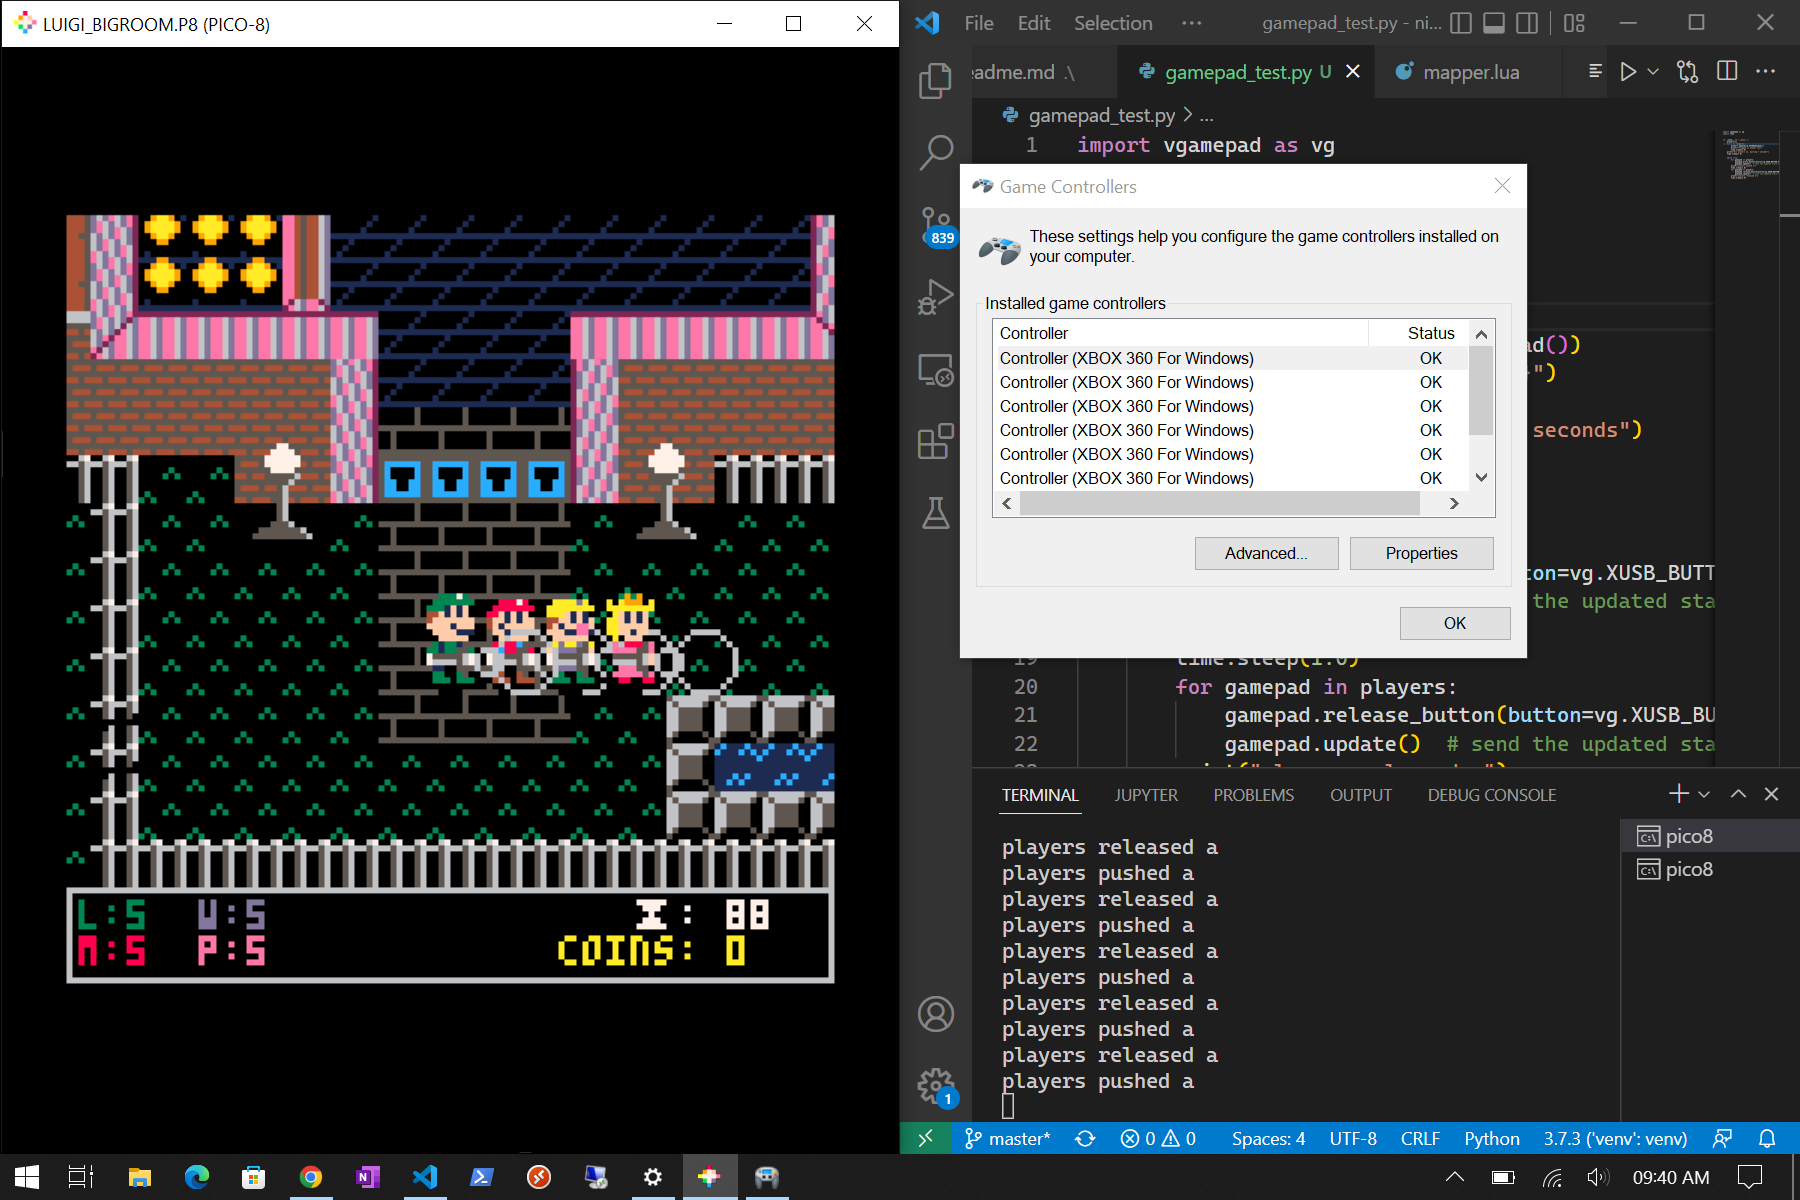This screenshot has width=1800, height=1200.
Task: Expand the gamepad_test.py breadcrumb chevron
Action: click(x=1188, y=115)
